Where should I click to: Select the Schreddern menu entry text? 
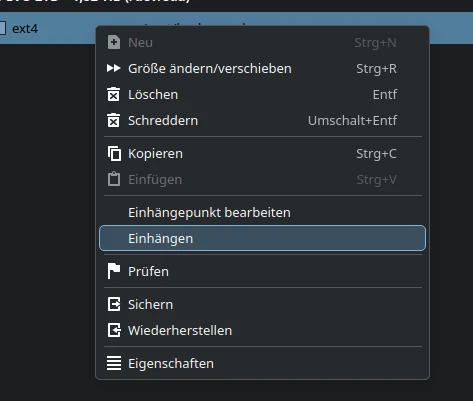pos(163,120)
